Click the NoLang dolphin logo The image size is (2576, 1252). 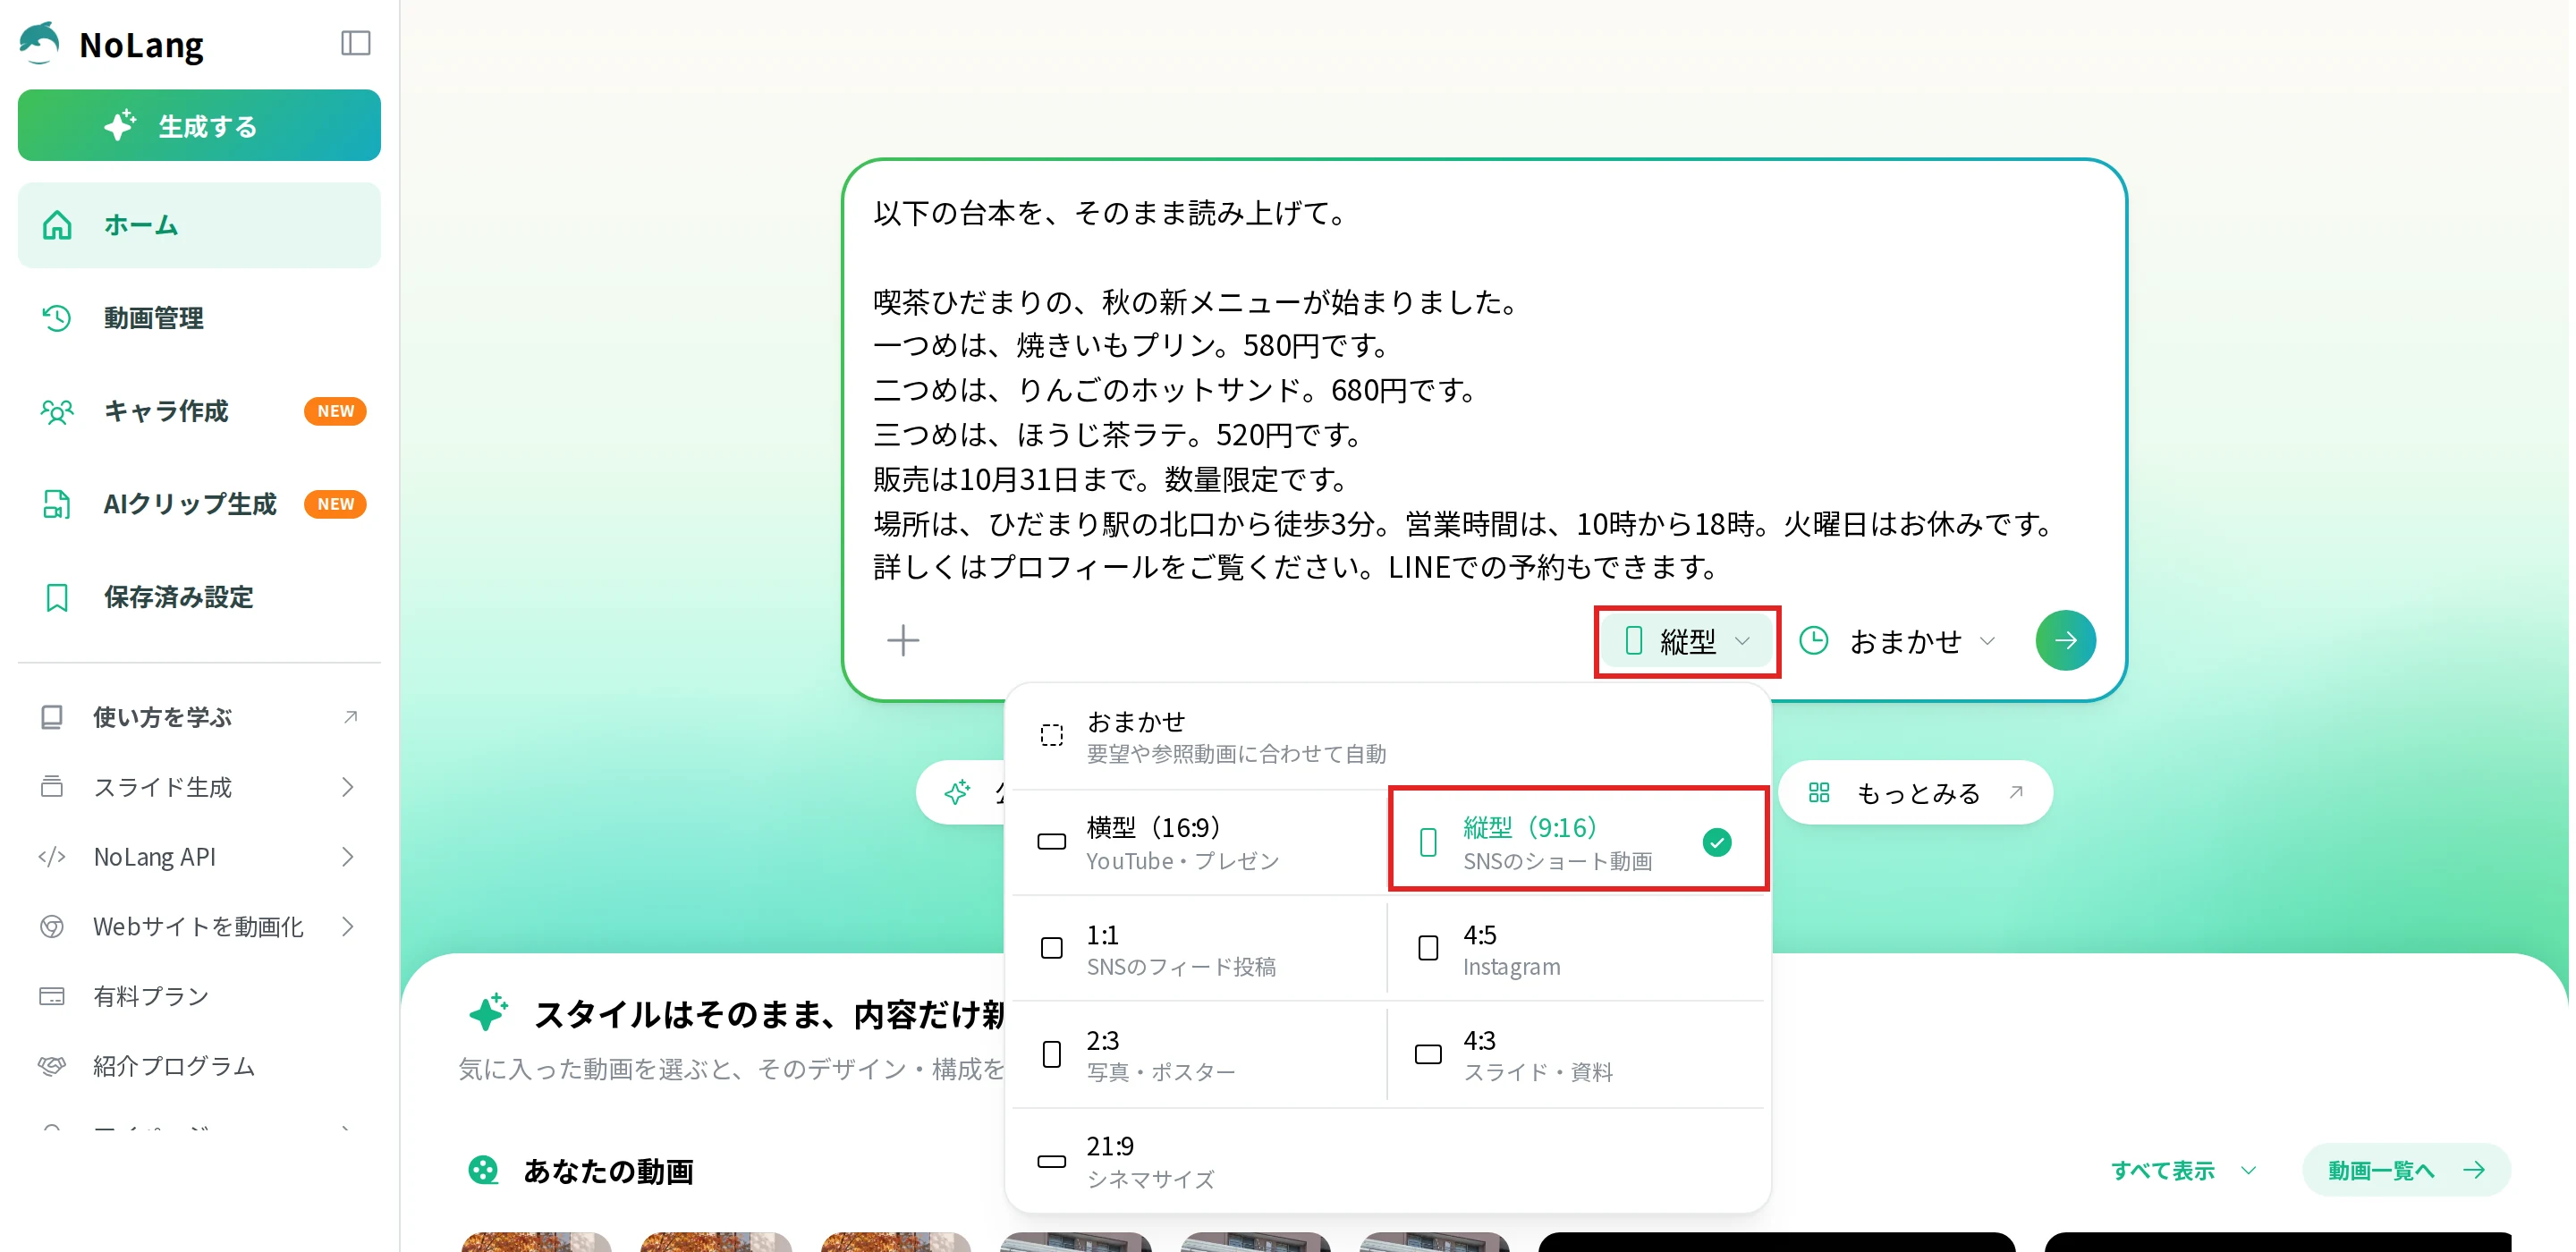(40, 43)
